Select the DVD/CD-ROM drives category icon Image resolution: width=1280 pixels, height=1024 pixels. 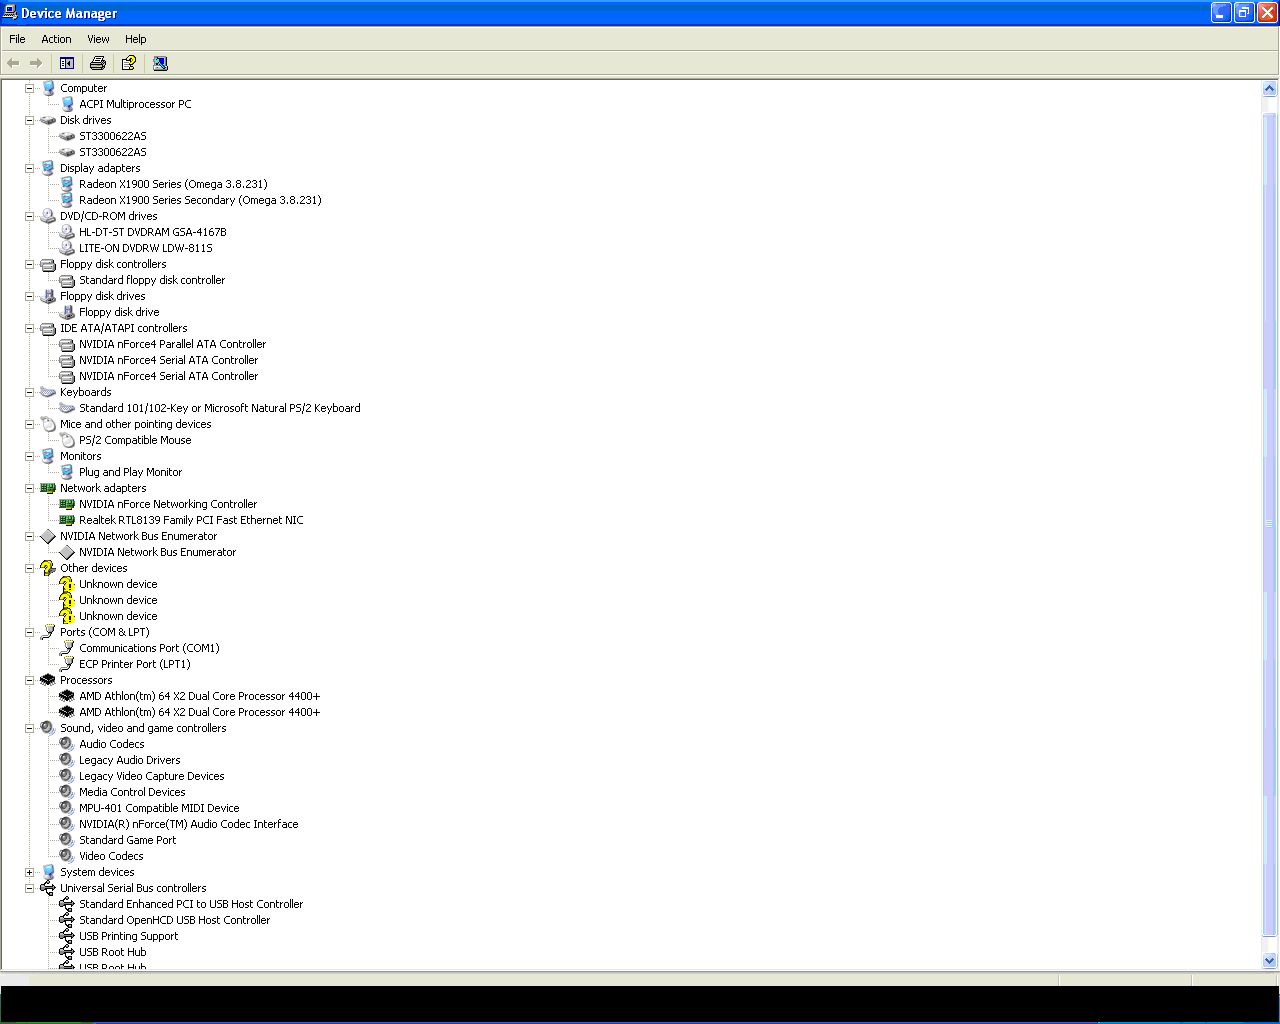point(48,216)
